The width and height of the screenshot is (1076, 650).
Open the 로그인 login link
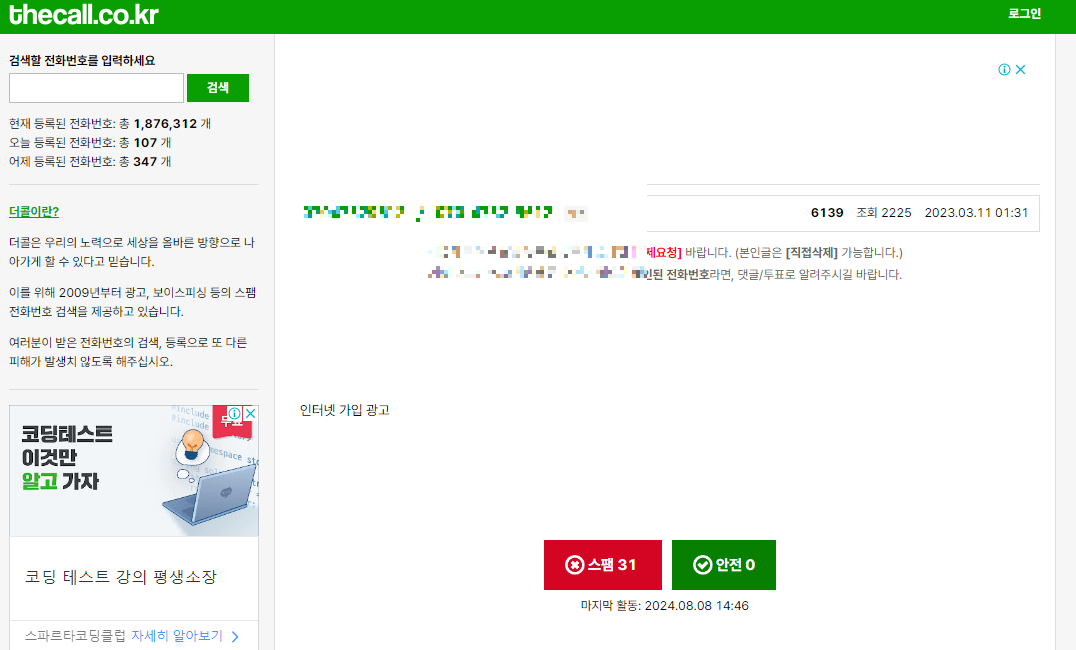[1024, 14]
